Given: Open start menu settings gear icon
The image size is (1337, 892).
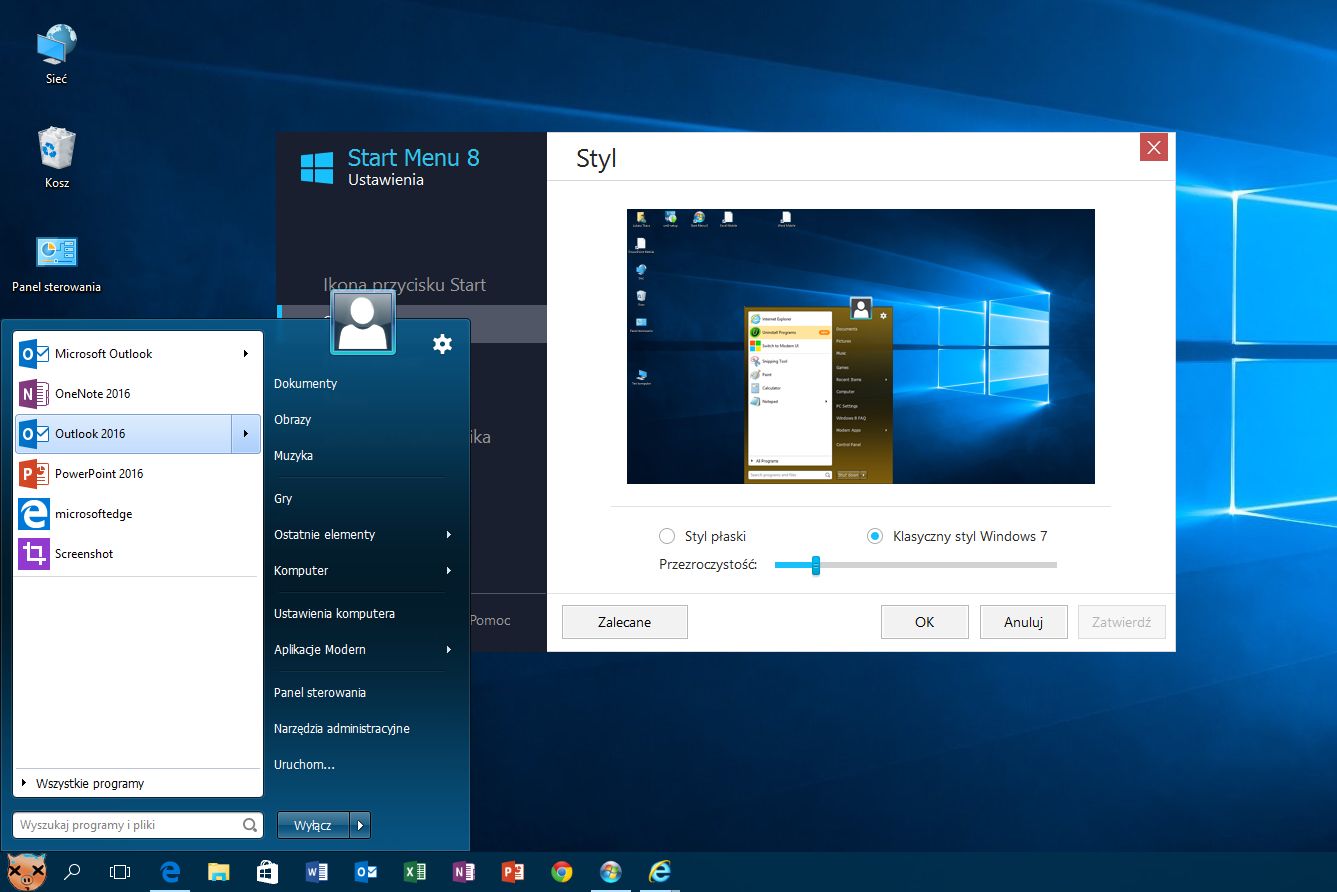Looking at the screenshot, I should click(x=442, y=344).
